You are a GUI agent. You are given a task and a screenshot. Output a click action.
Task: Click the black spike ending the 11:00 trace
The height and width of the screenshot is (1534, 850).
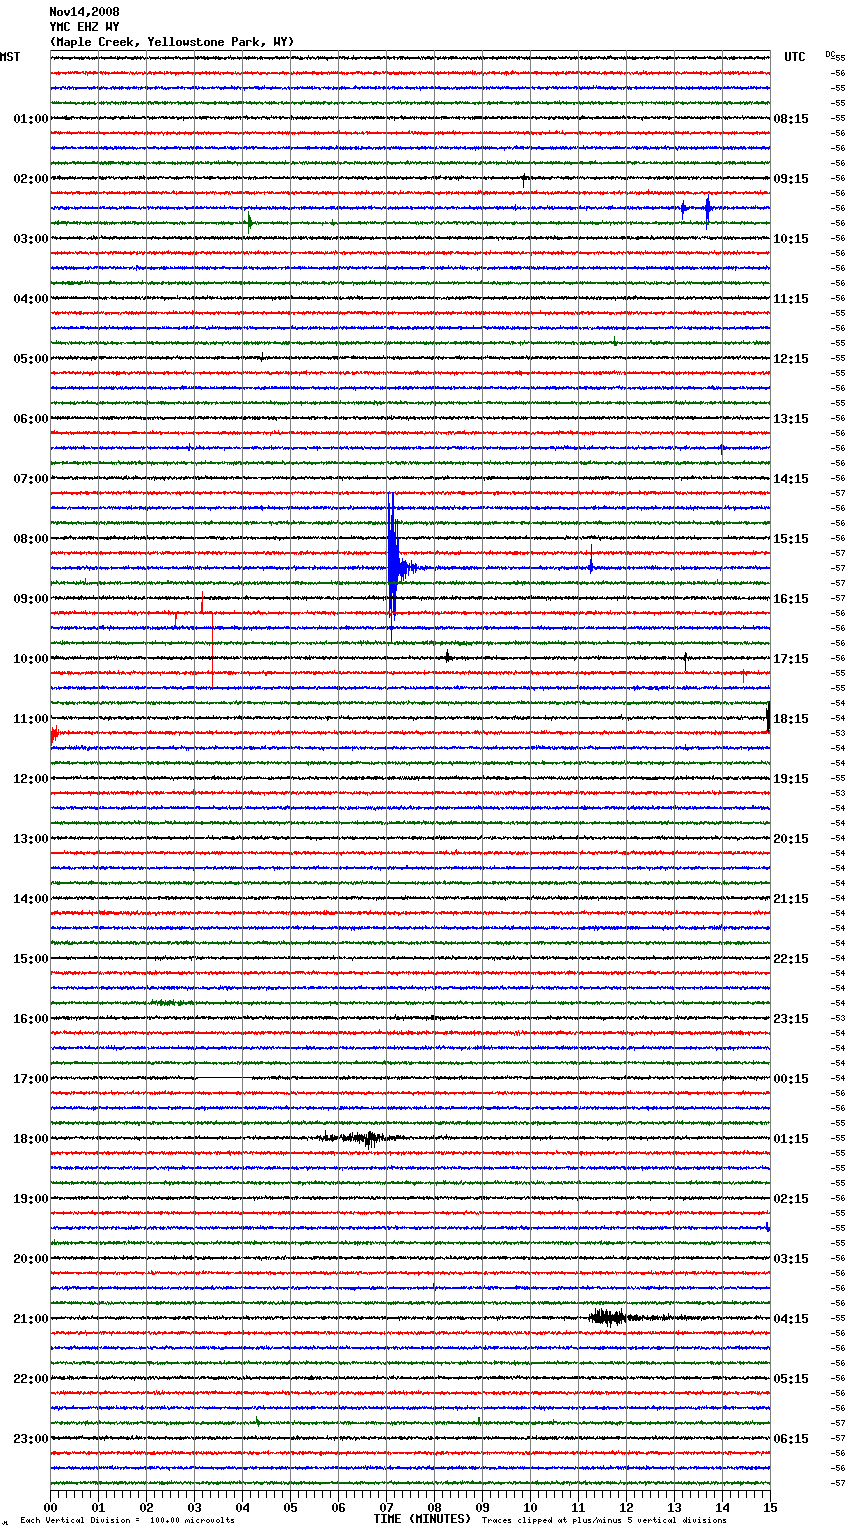(768, 718)
